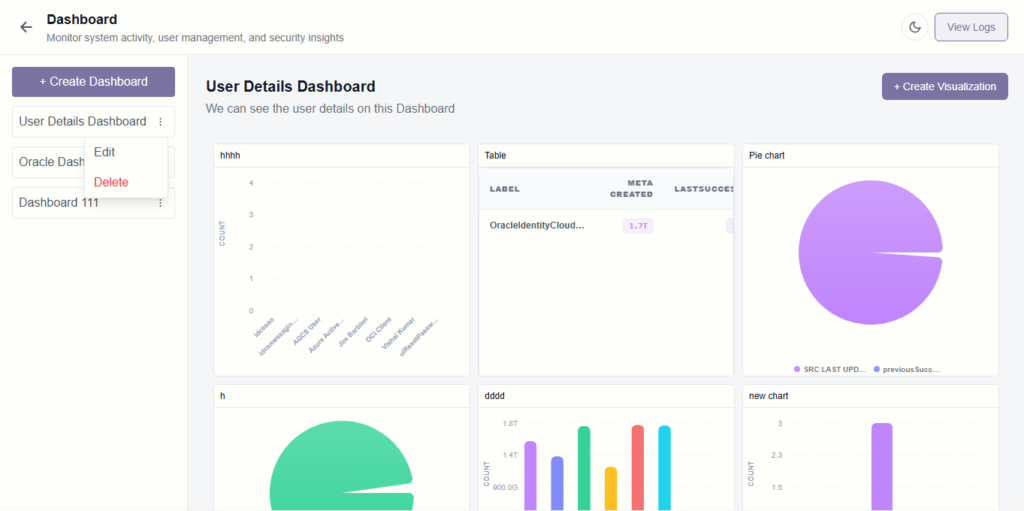Click the 1.7T badge in table
1024x511 pixels.
coord(637,226)
